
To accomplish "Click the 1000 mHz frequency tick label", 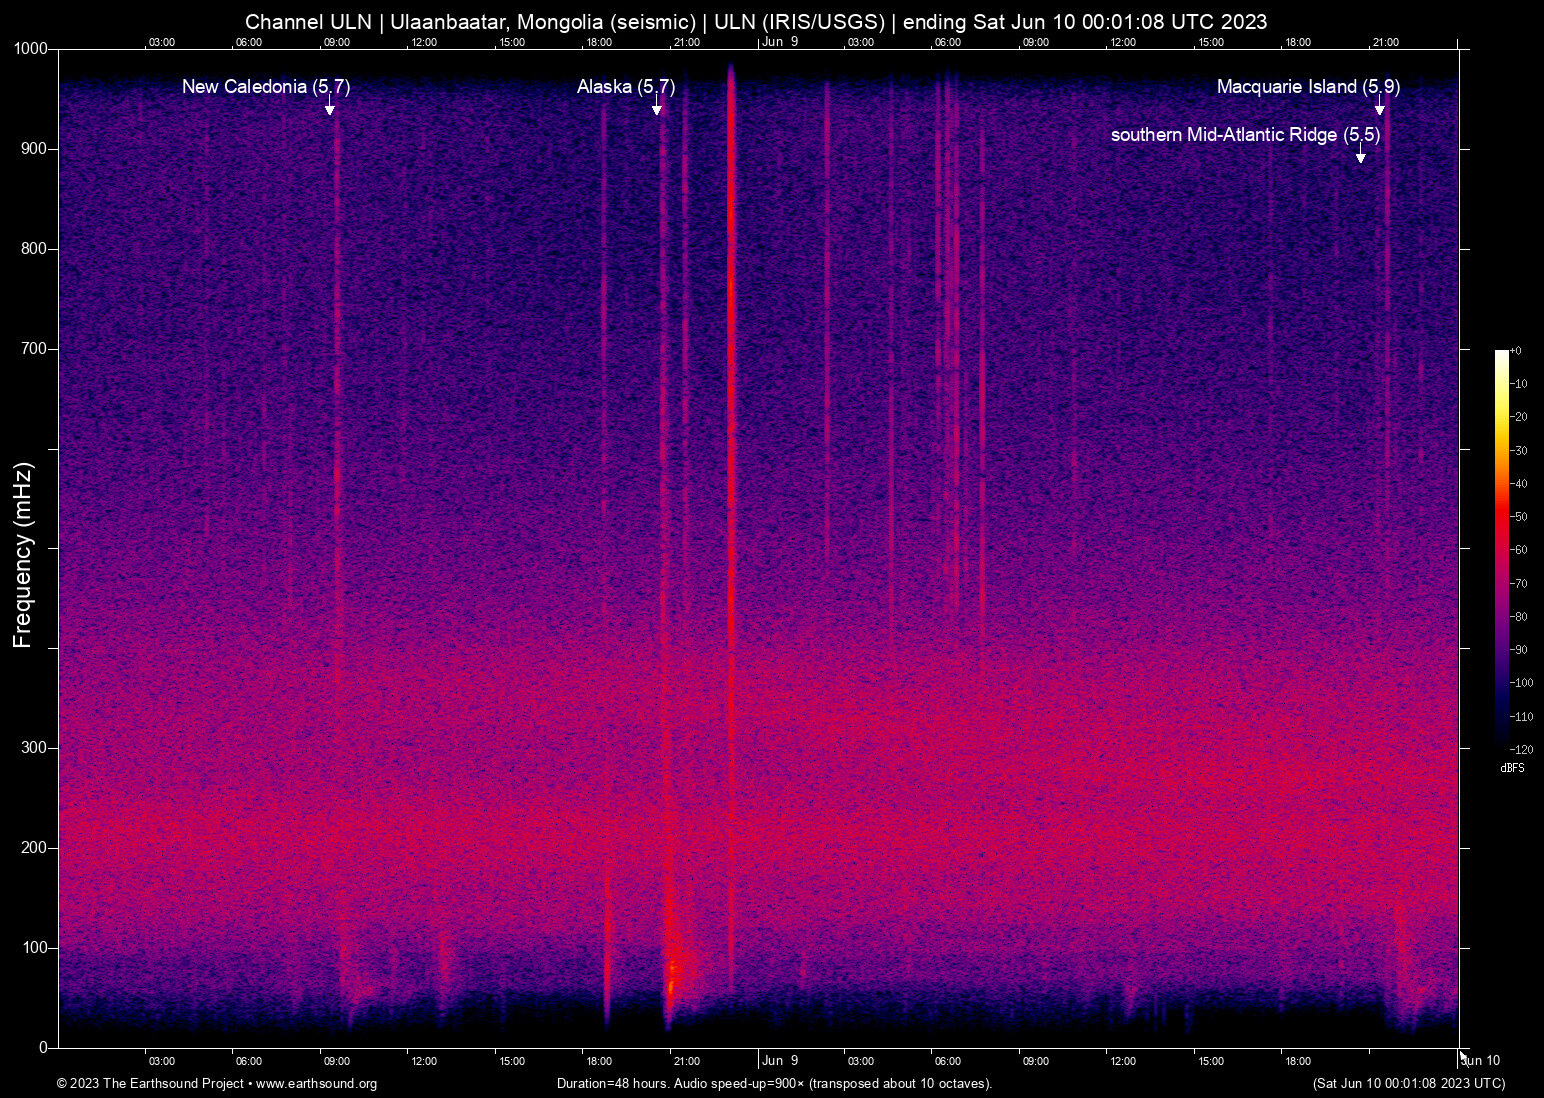I will pyautogui.click(x=30, y=49).
